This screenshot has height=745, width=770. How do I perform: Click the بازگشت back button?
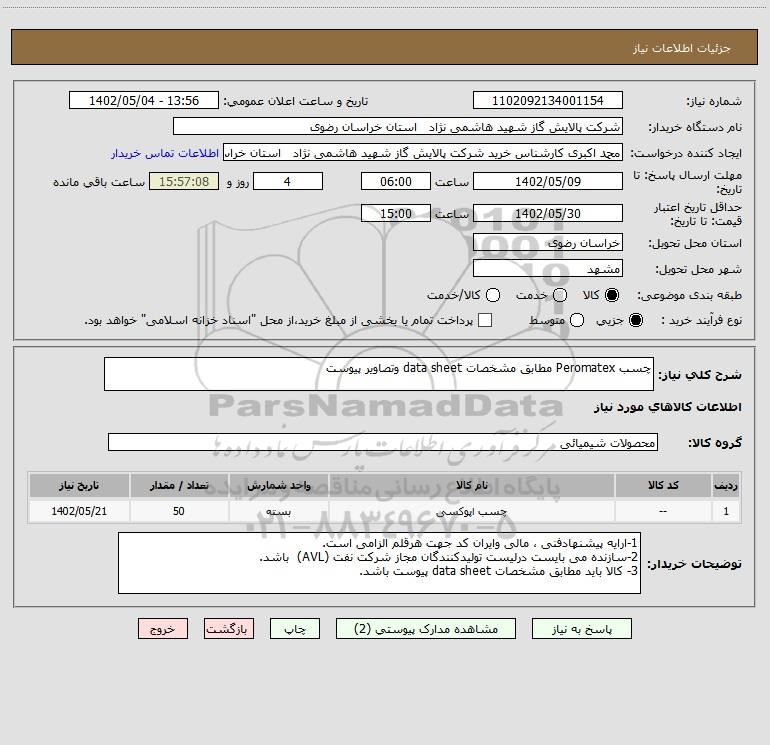(229, 629)
